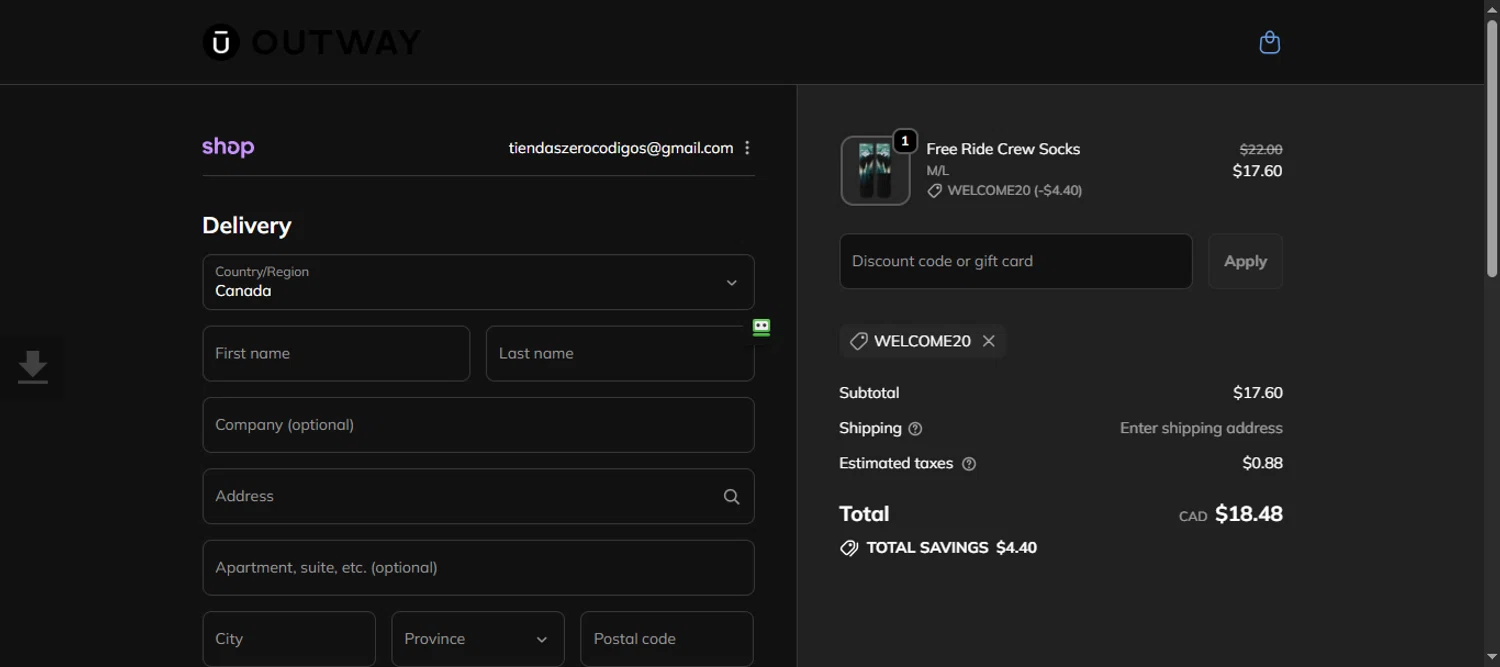Click the M/L size label
1500x667 pixels.
937,171
